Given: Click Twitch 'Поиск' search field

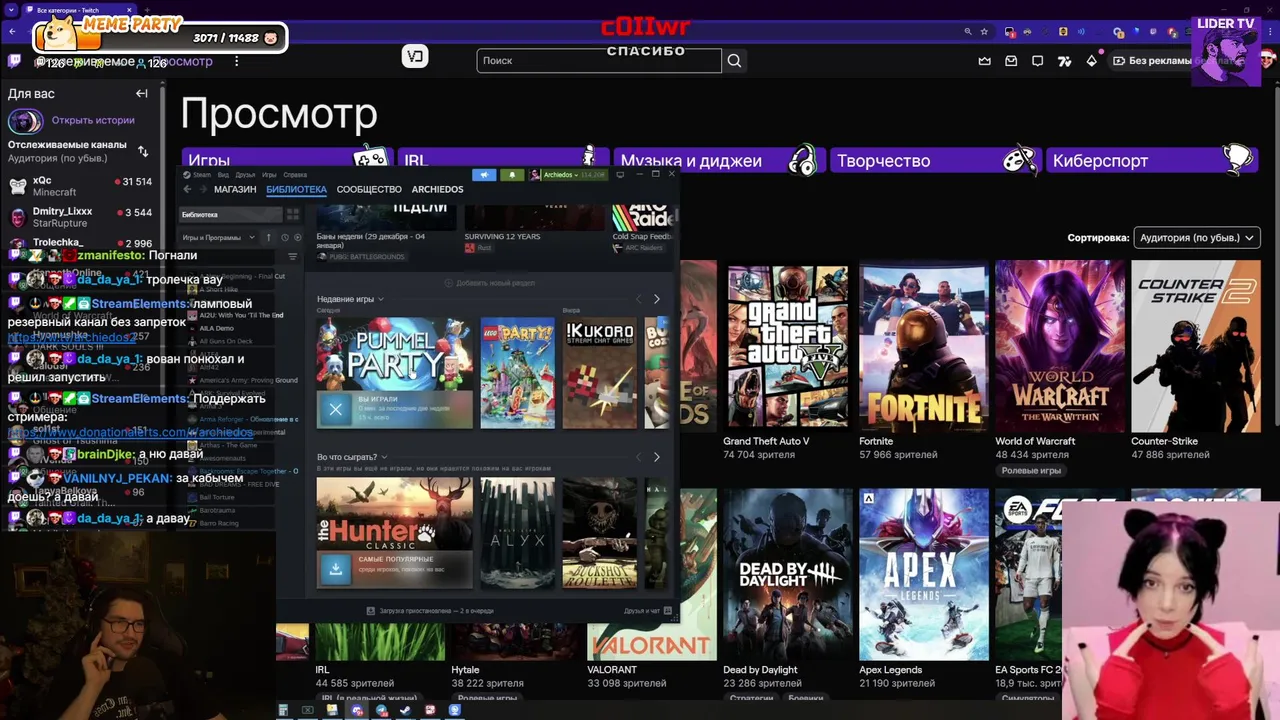Looking at the screenshot, I should pyautogui.click(x=599, y=61).
